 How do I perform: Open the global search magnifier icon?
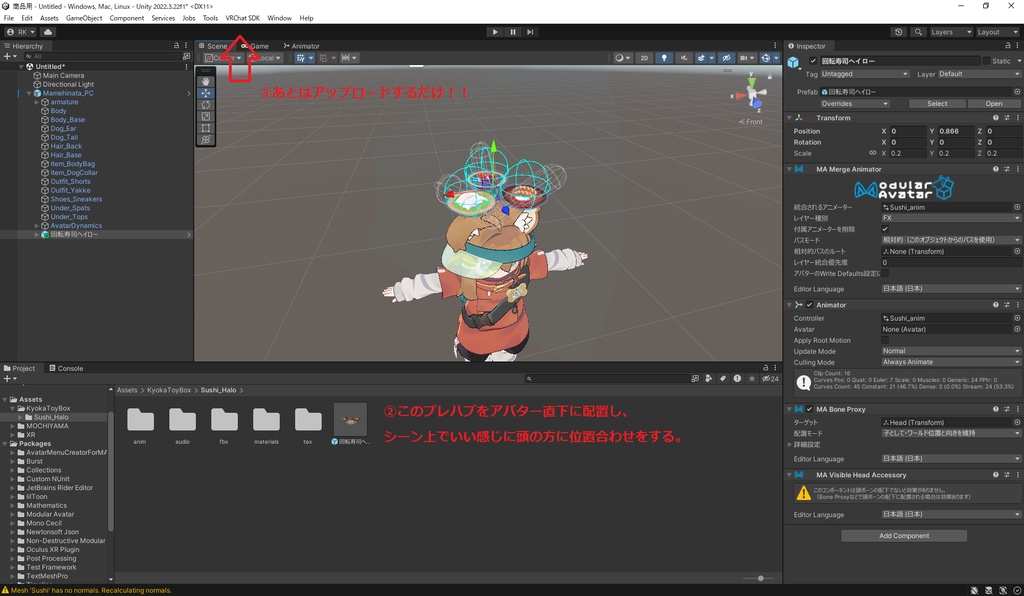[918, 32]
